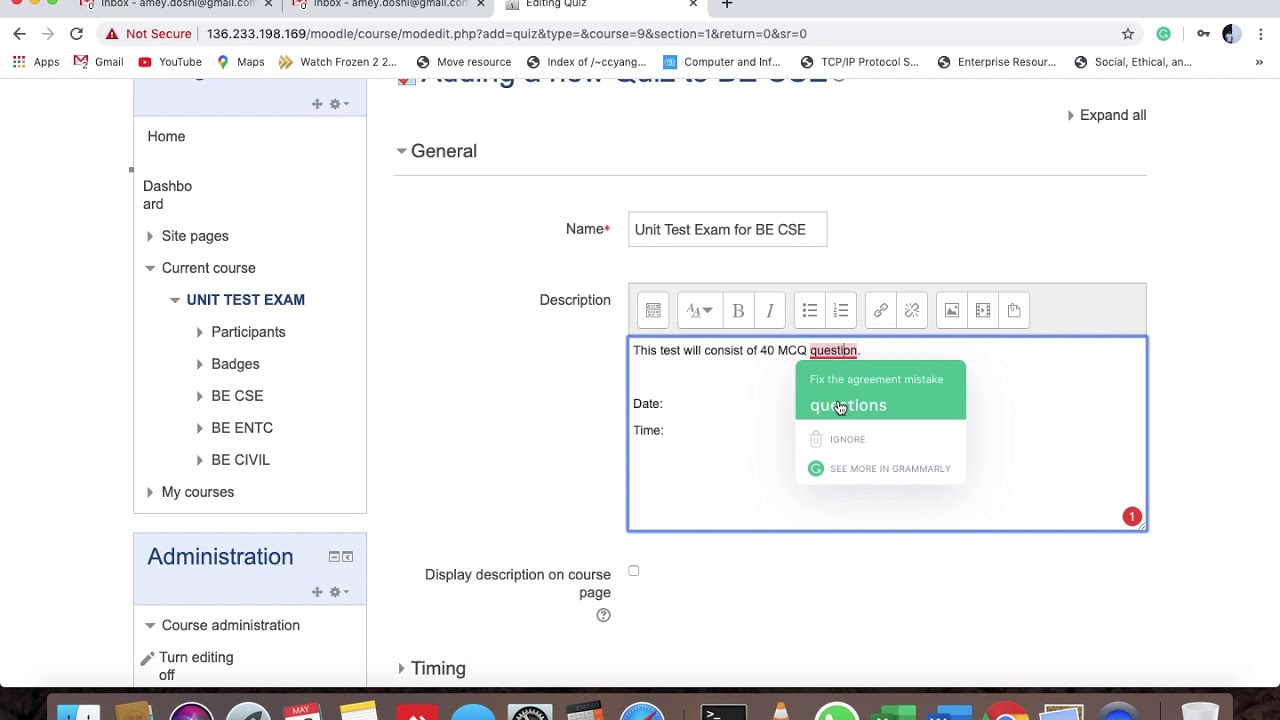Open BE CIVIL section link
Image resolution: width=1280 pixels, height=720 pixels.
tap(240, 460)
